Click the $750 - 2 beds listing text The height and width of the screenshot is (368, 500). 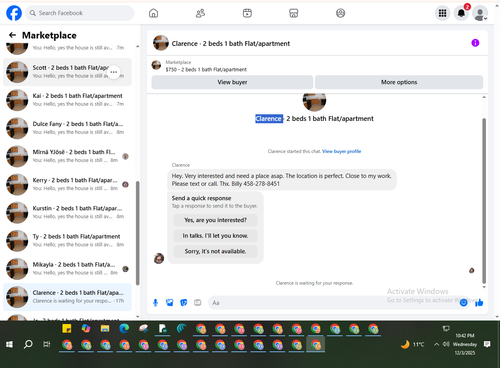[206, 70]
